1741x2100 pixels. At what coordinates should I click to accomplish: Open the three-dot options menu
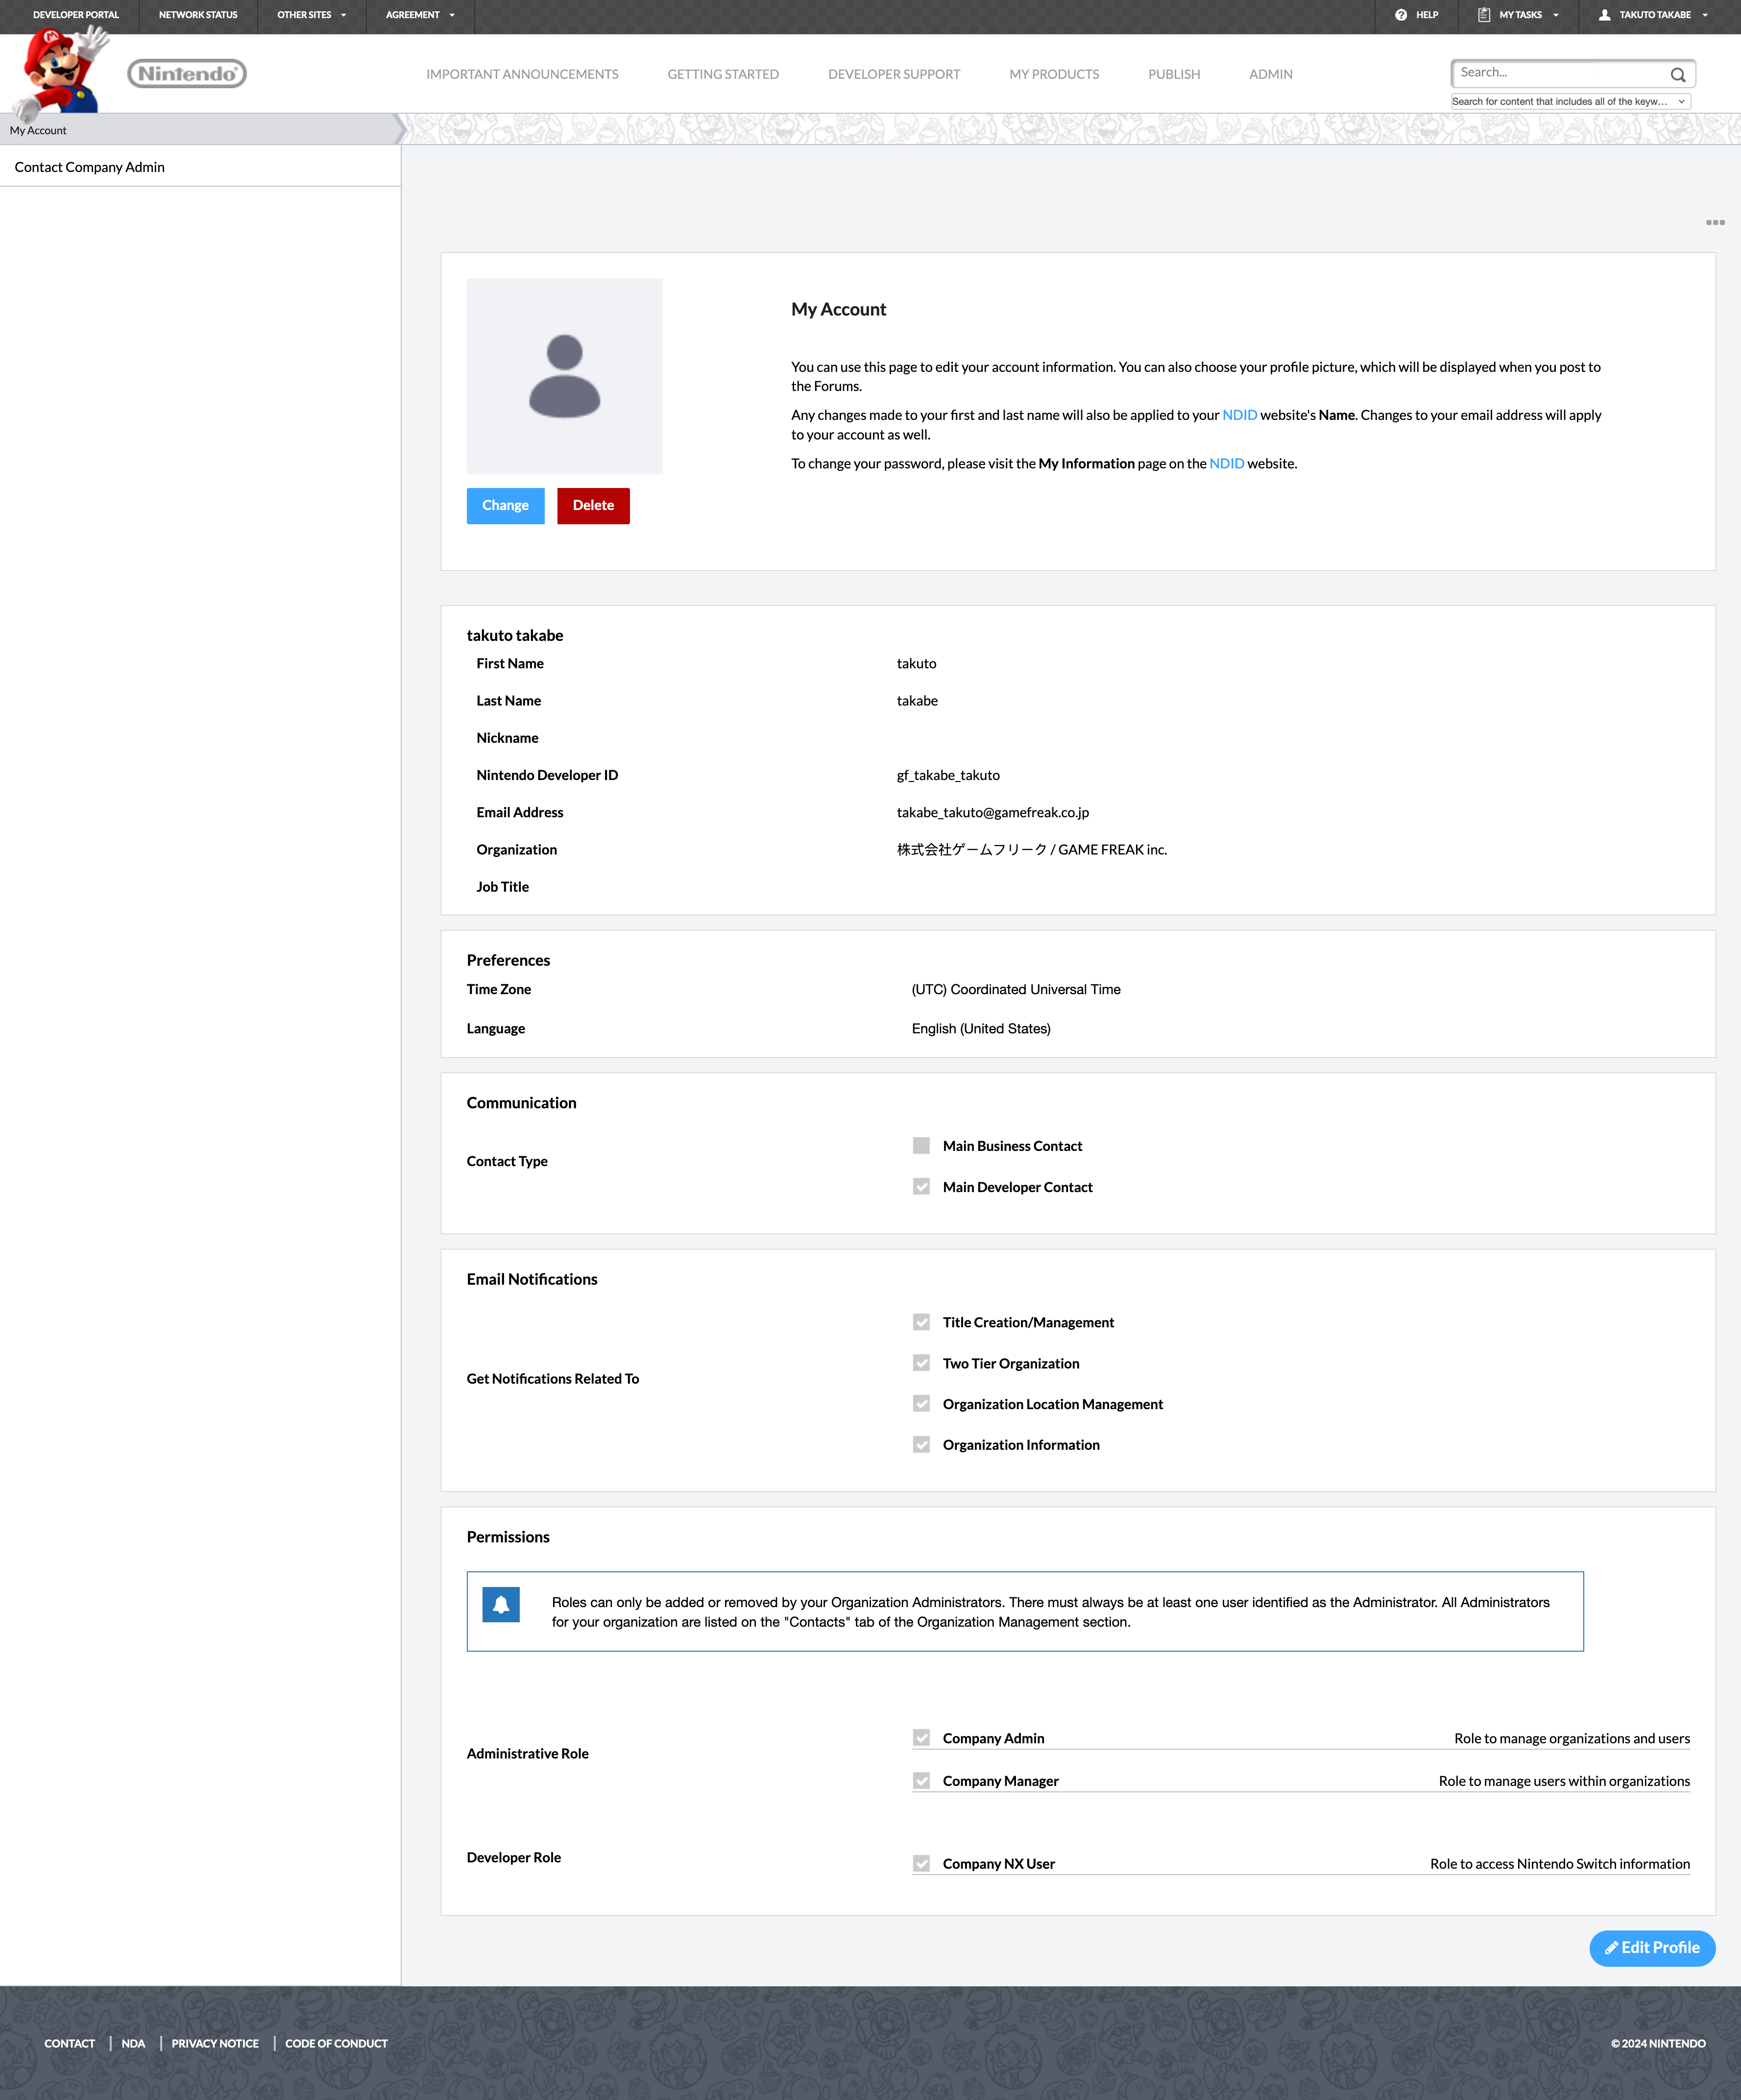pos(1715,223)
